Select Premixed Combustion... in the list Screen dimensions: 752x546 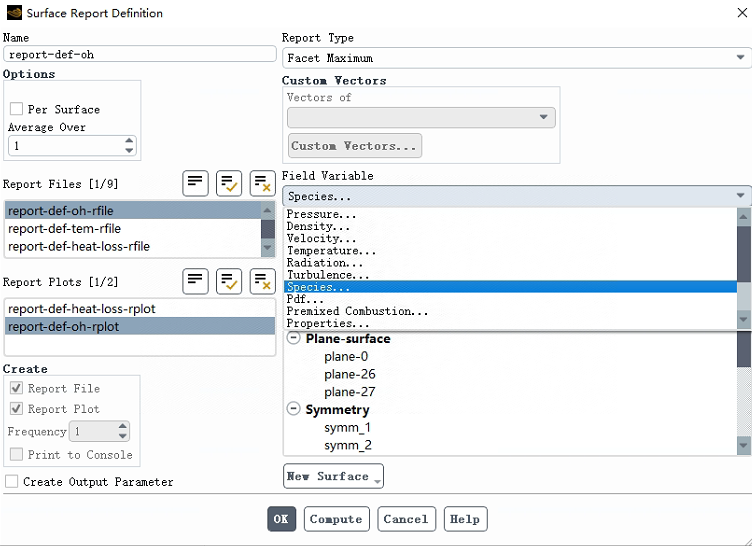pos(357,311)
